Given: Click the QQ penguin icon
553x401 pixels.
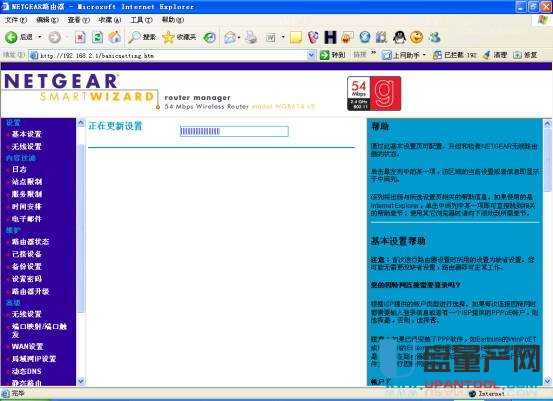Looking at the screenshot, I should coord(399,37).
